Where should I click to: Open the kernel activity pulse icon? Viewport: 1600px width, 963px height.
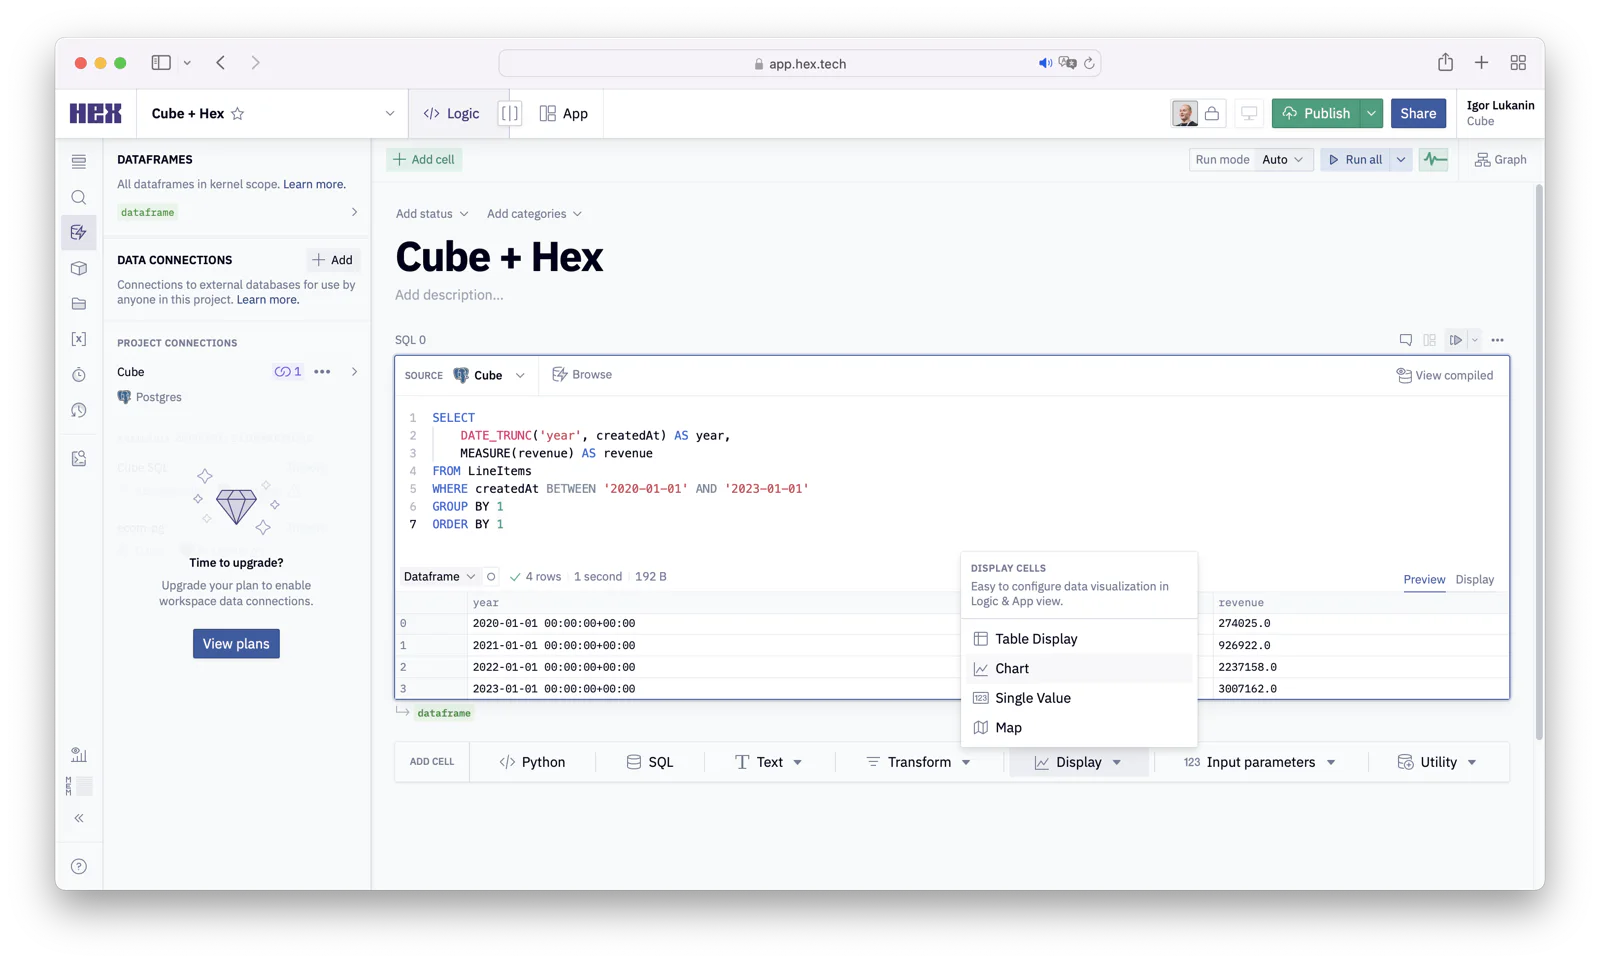1434,159
